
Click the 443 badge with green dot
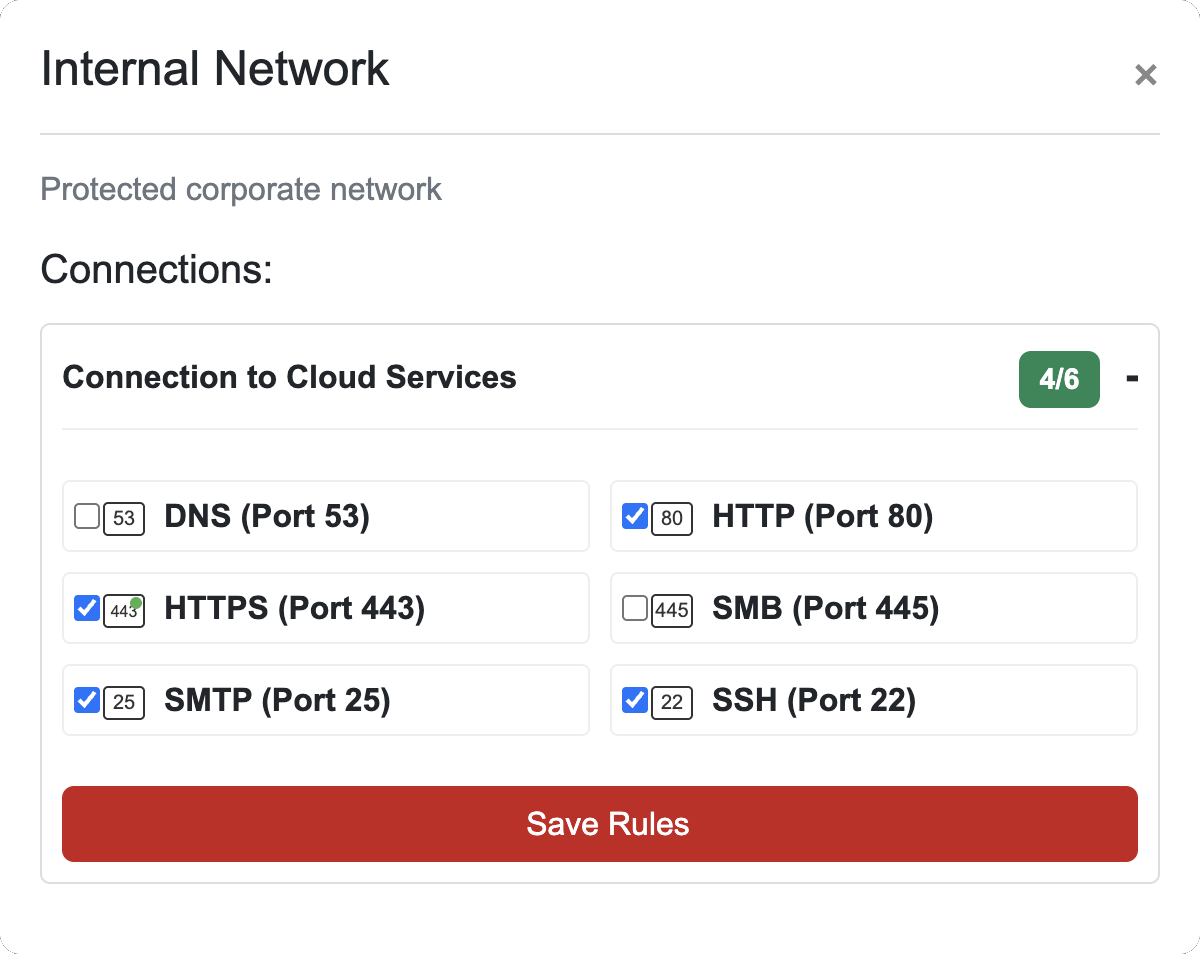pyautogui.click(x=124, y=610)
